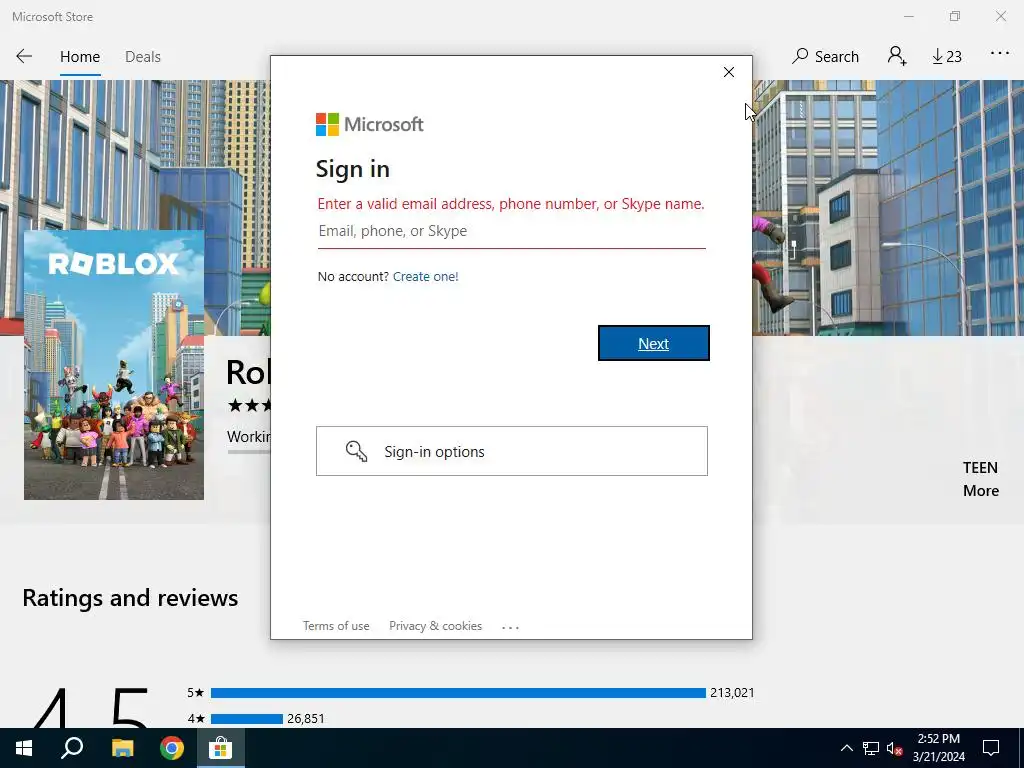
Task: Close the Microsoft sign-in dialog
Action: [729, 72]
